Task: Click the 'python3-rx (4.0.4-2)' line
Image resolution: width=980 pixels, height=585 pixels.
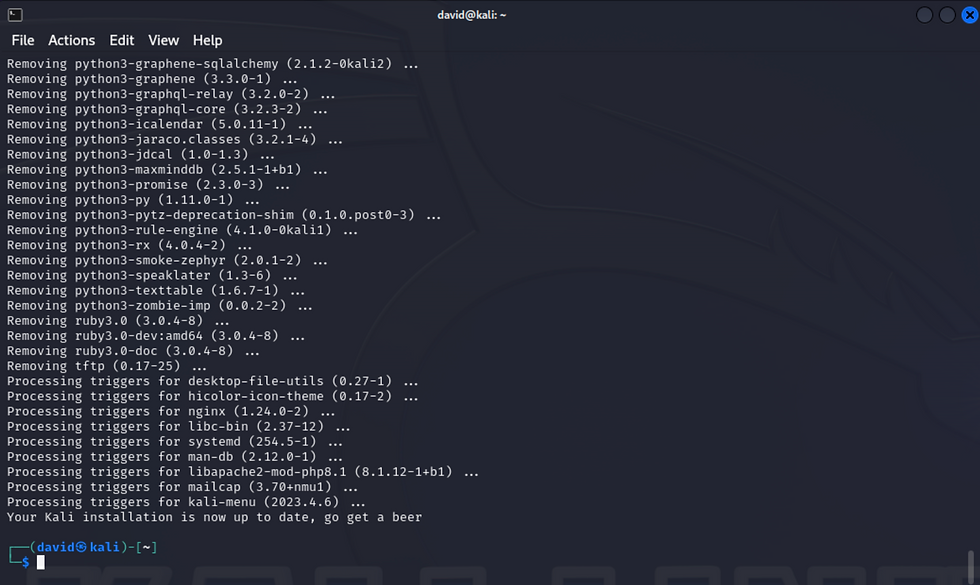Action: coord(129,245)
